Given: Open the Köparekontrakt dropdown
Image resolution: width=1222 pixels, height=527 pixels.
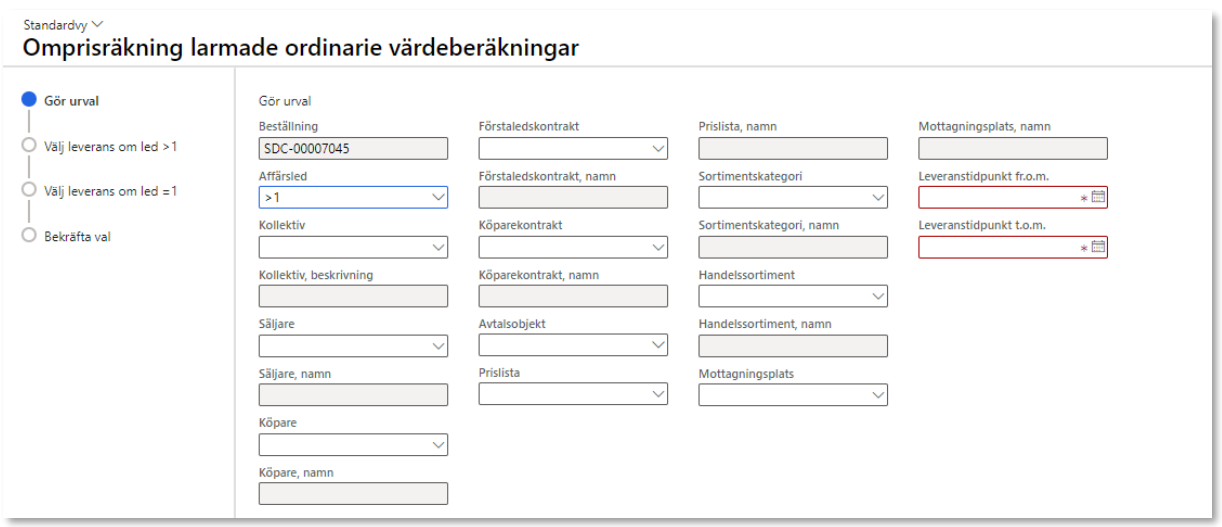Looking at the screenshot, I should click(x=658, y=247).
